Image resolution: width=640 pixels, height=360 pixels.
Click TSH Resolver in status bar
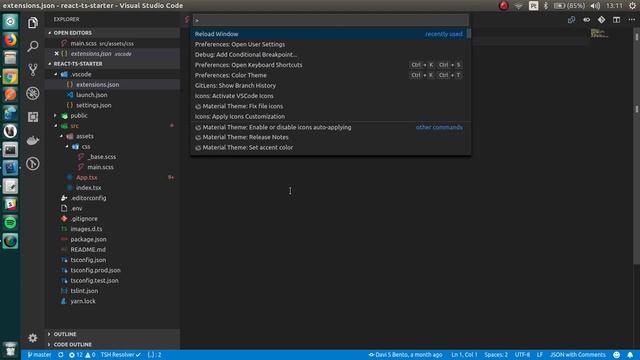121,355
